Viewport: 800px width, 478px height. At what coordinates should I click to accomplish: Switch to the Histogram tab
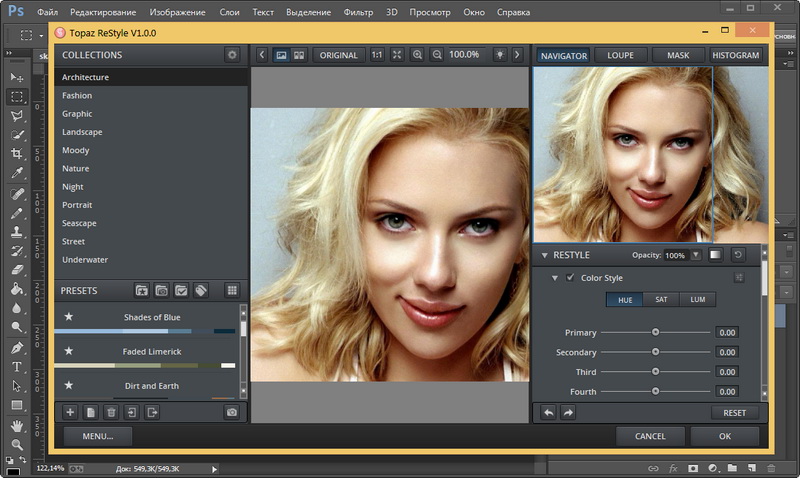coord(737,55)
